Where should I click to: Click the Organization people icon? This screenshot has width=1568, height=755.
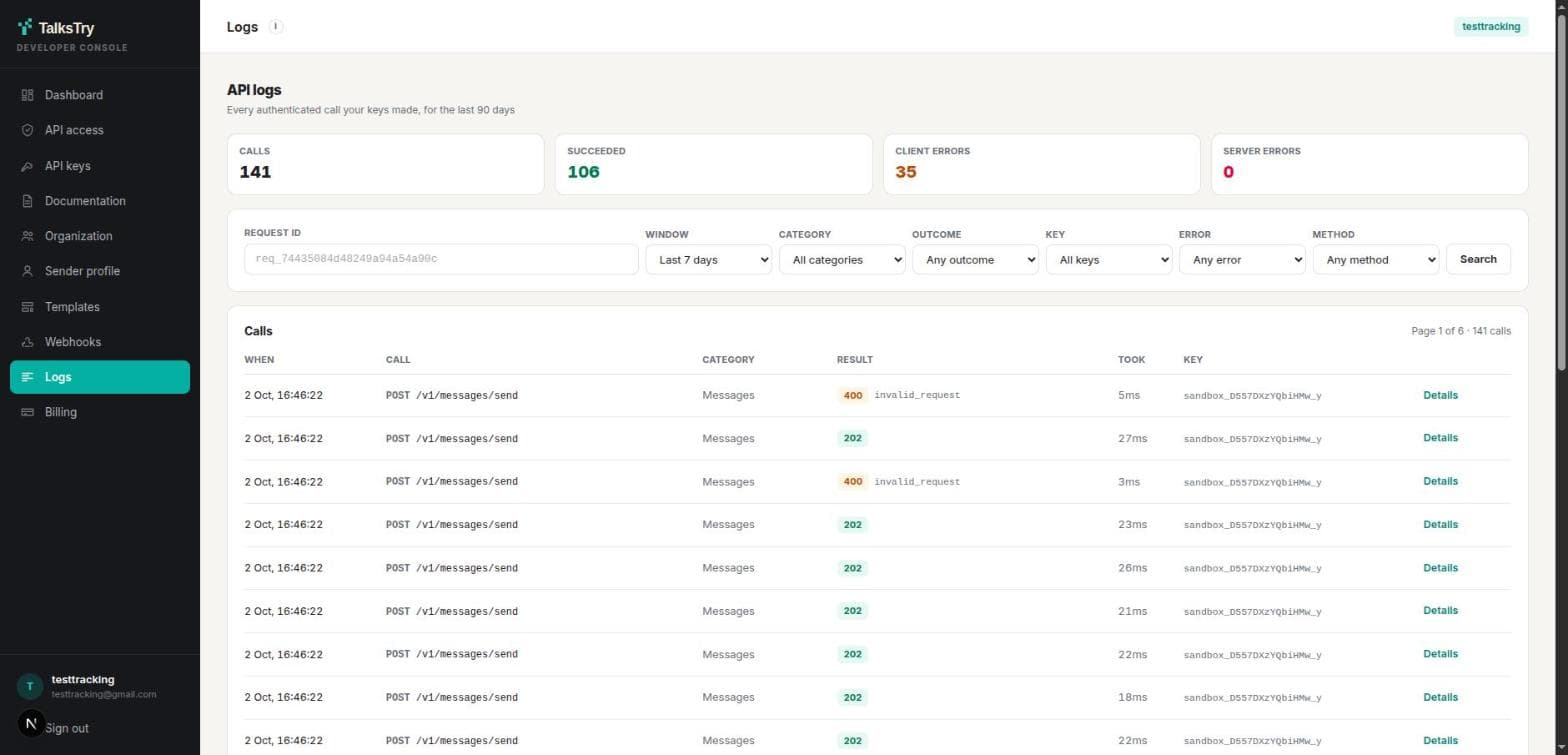(x=27, y=236)
